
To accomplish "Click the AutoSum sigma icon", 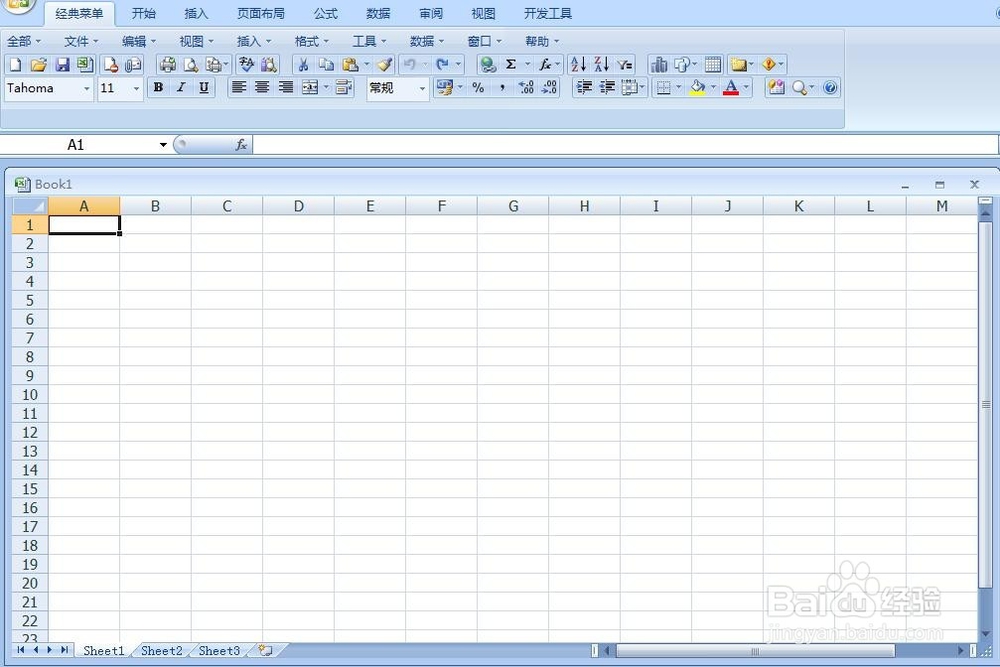I will point(511,64).
